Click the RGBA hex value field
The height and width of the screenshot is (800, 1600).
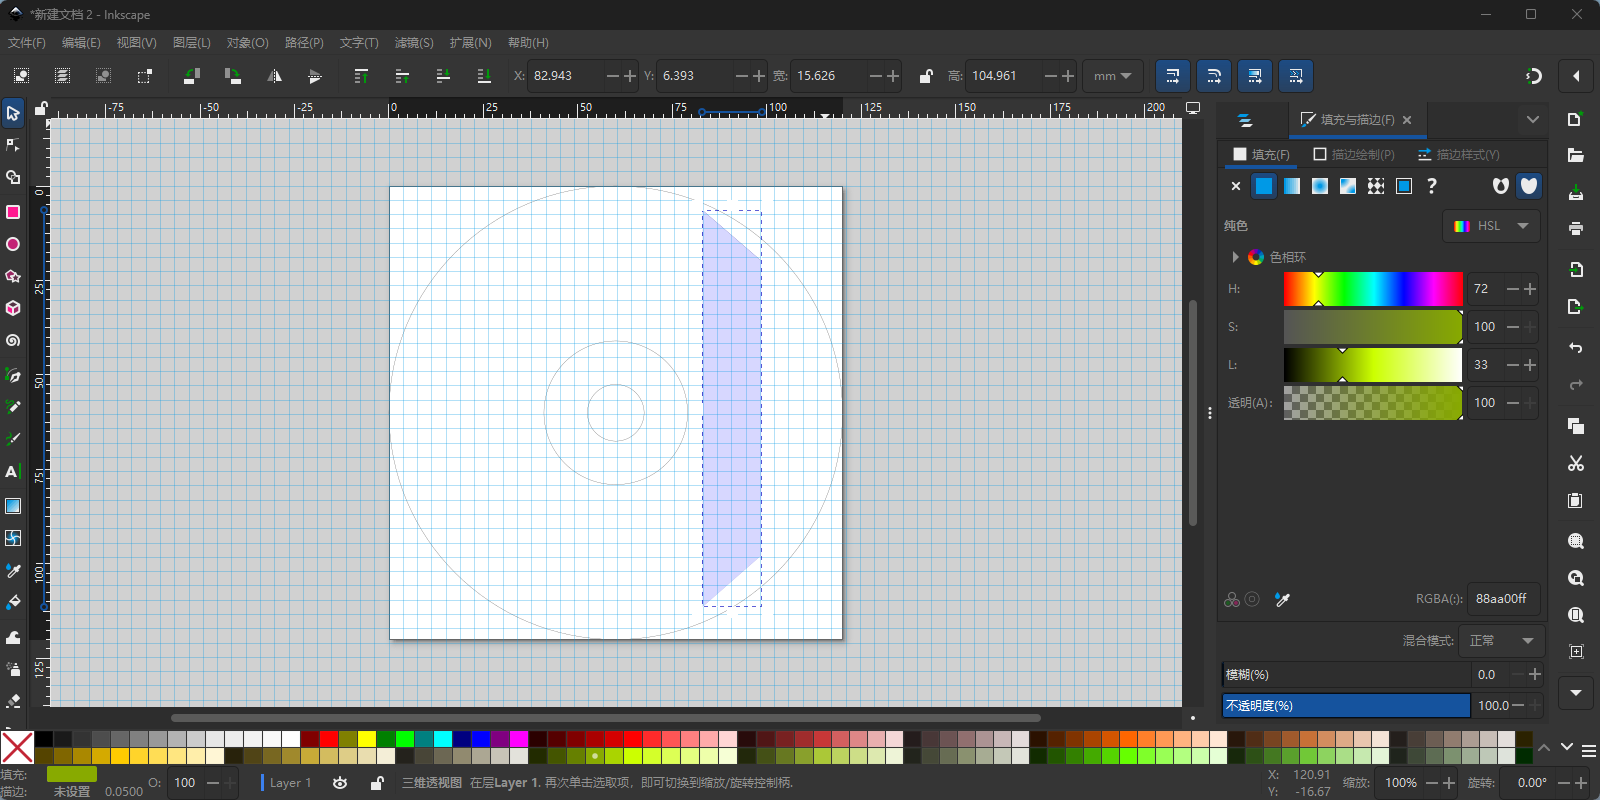coord(1502,599)
